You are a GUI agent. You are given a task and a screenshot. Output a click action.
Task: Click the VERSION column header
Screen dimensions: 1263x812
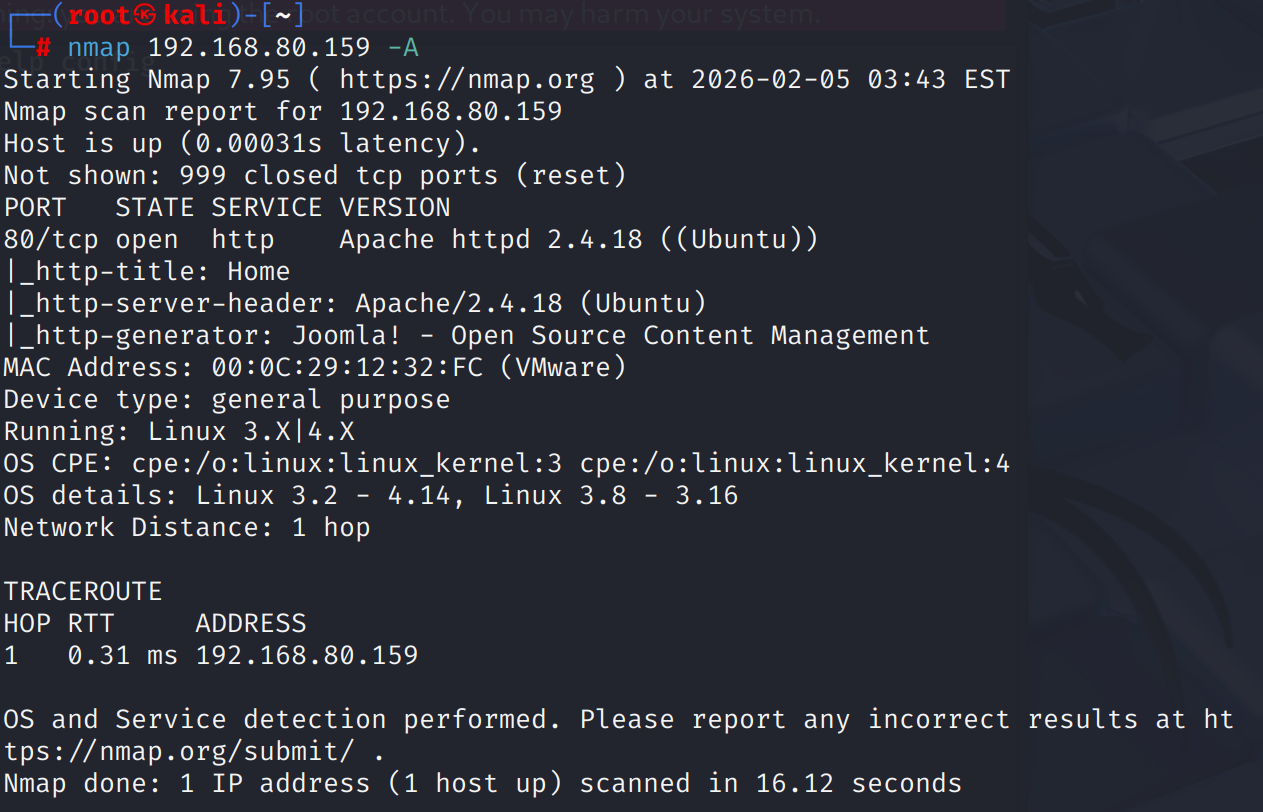395,207
